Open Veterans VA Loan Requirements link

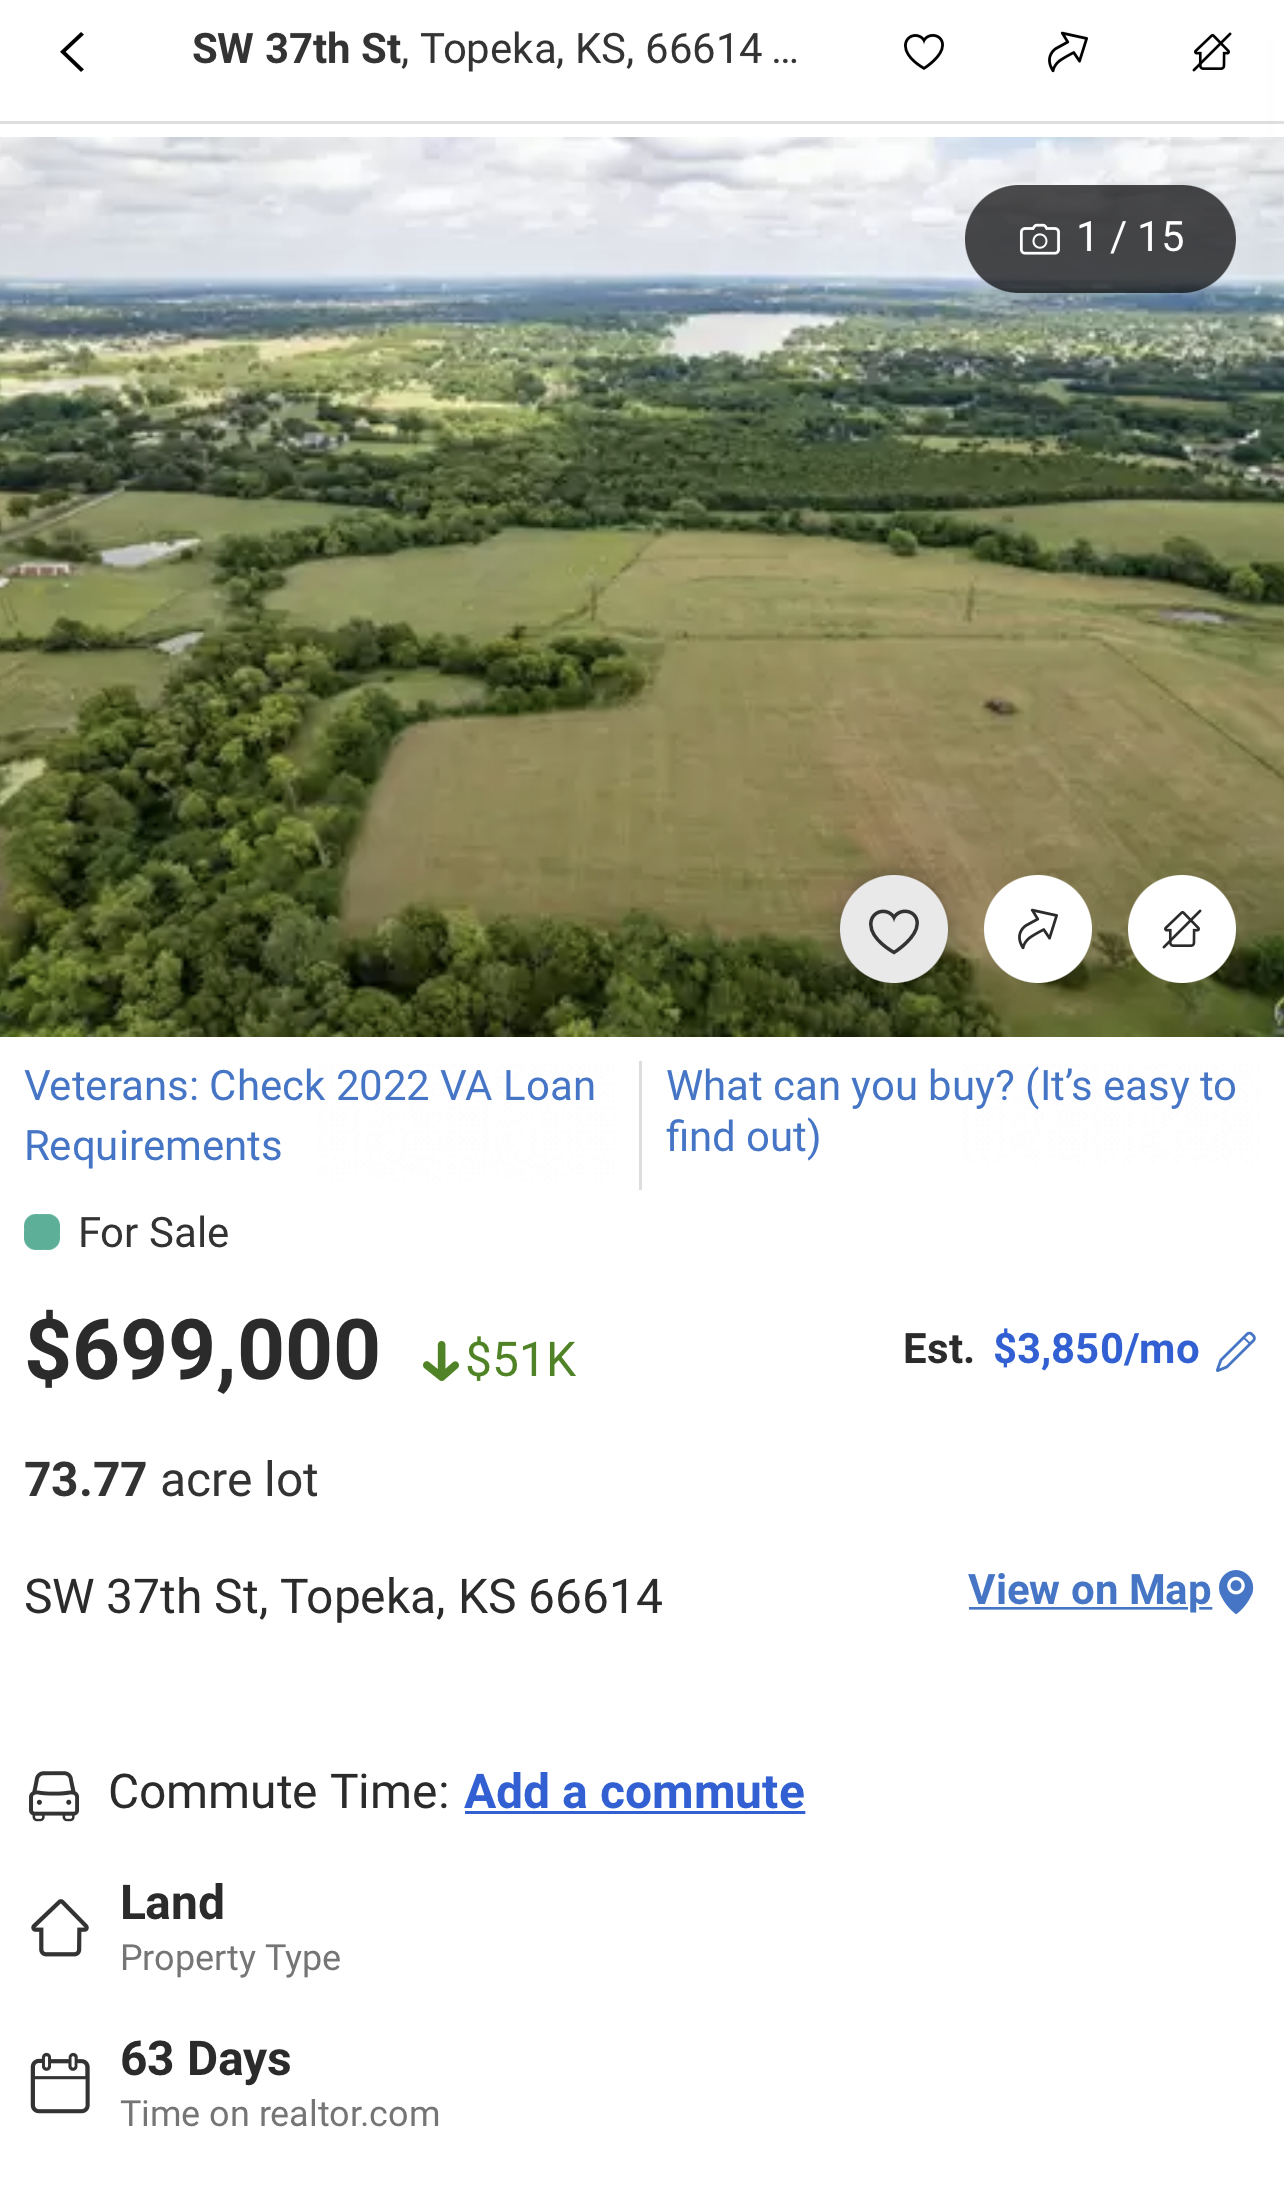[x=310, y=1115]
